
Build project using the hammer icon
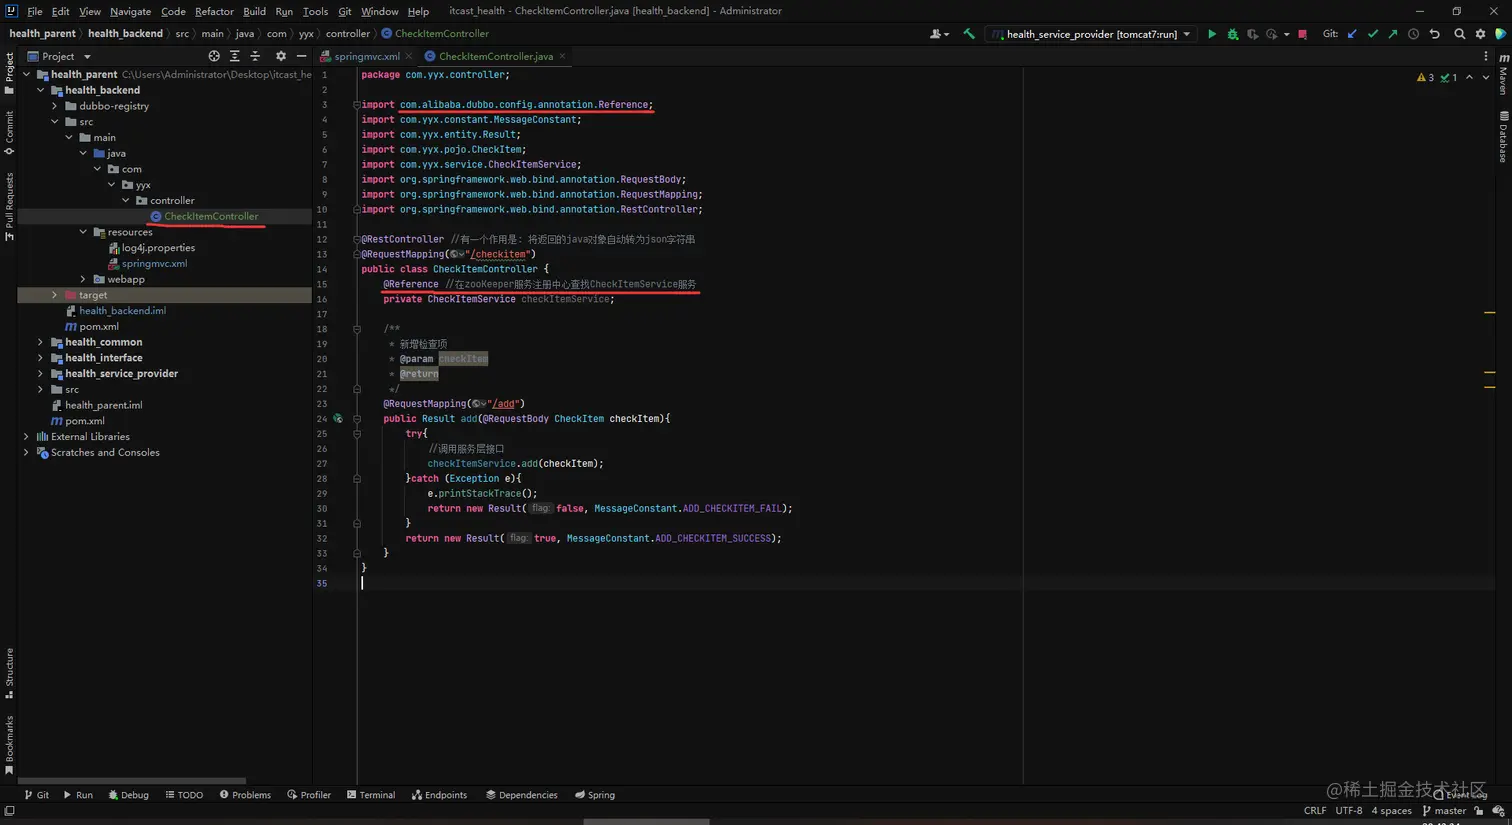(x=968, y=34)
